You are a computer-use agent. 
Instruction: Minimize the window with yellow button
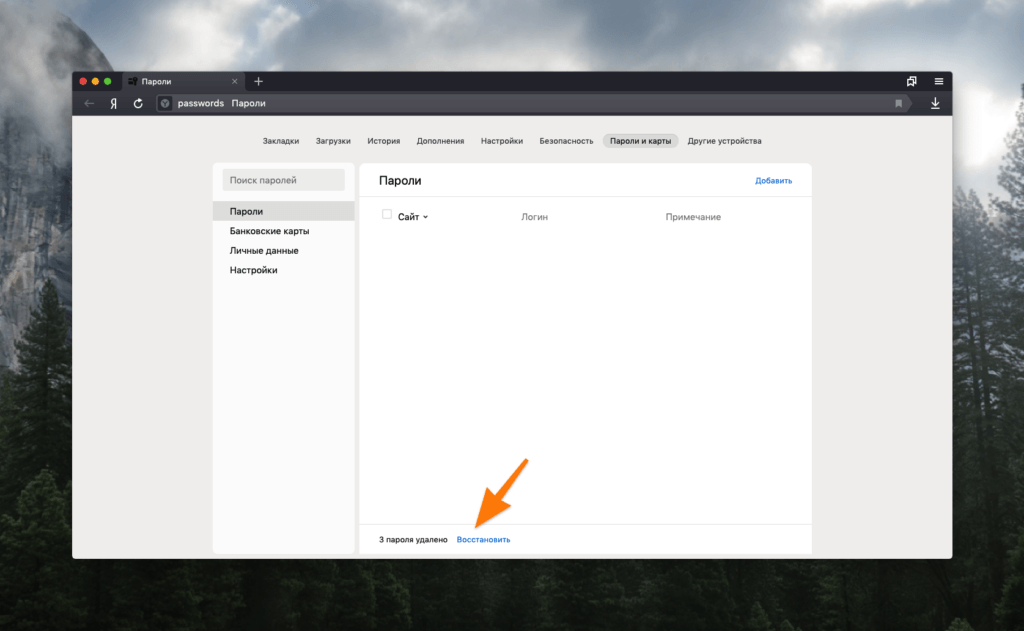tap(95, 82)
